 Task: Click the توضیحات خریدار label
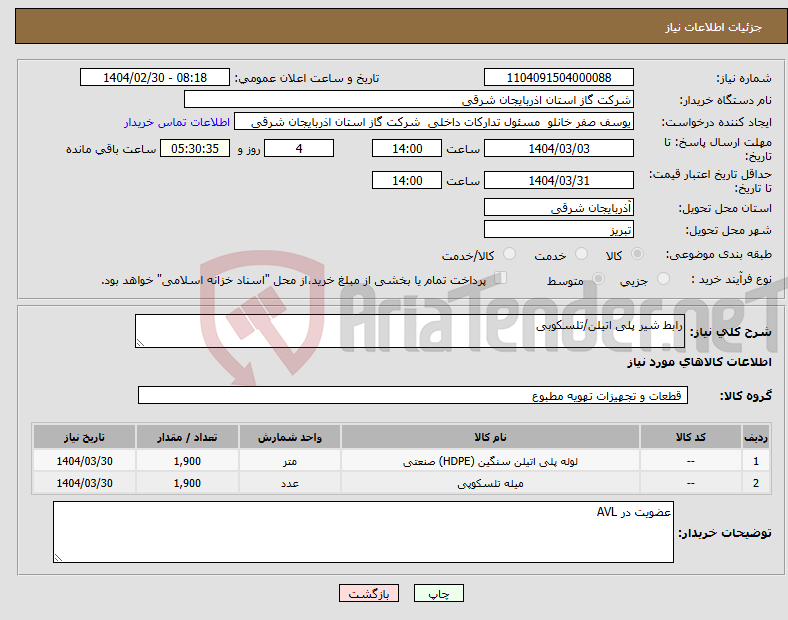point(725,533)
